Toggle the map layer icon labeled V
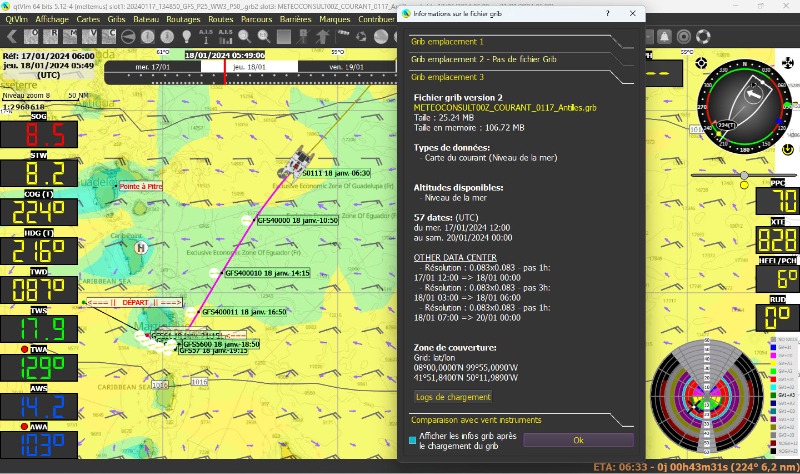The width and height of the screenshot is (800, 474). (89, 36)
